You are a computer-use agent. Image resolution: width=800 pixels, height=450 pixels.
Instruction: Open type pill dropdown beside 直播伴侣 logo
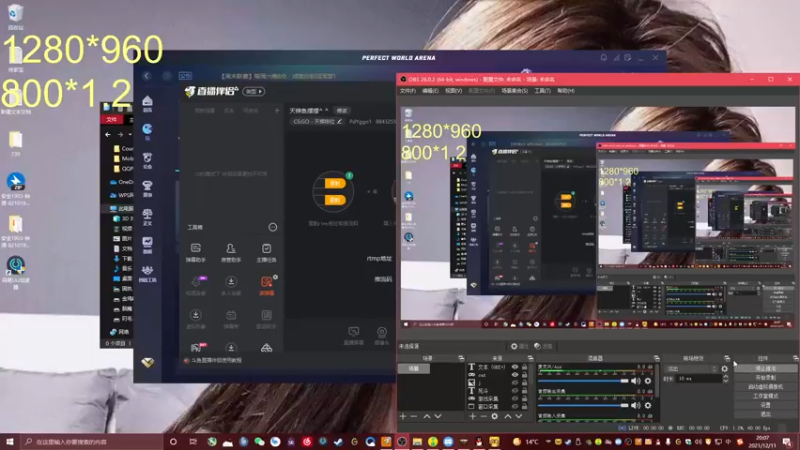click(254, 91)
